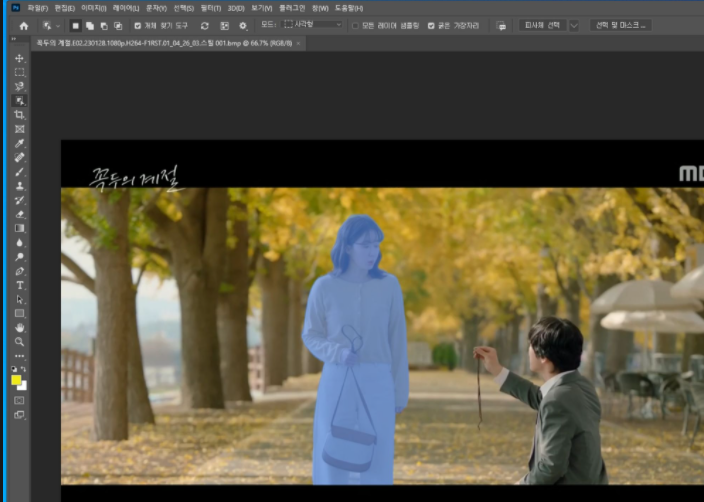Select the History Brush tool
The height and width of the screenshot is (502, 704).
(x=19, y=200)
